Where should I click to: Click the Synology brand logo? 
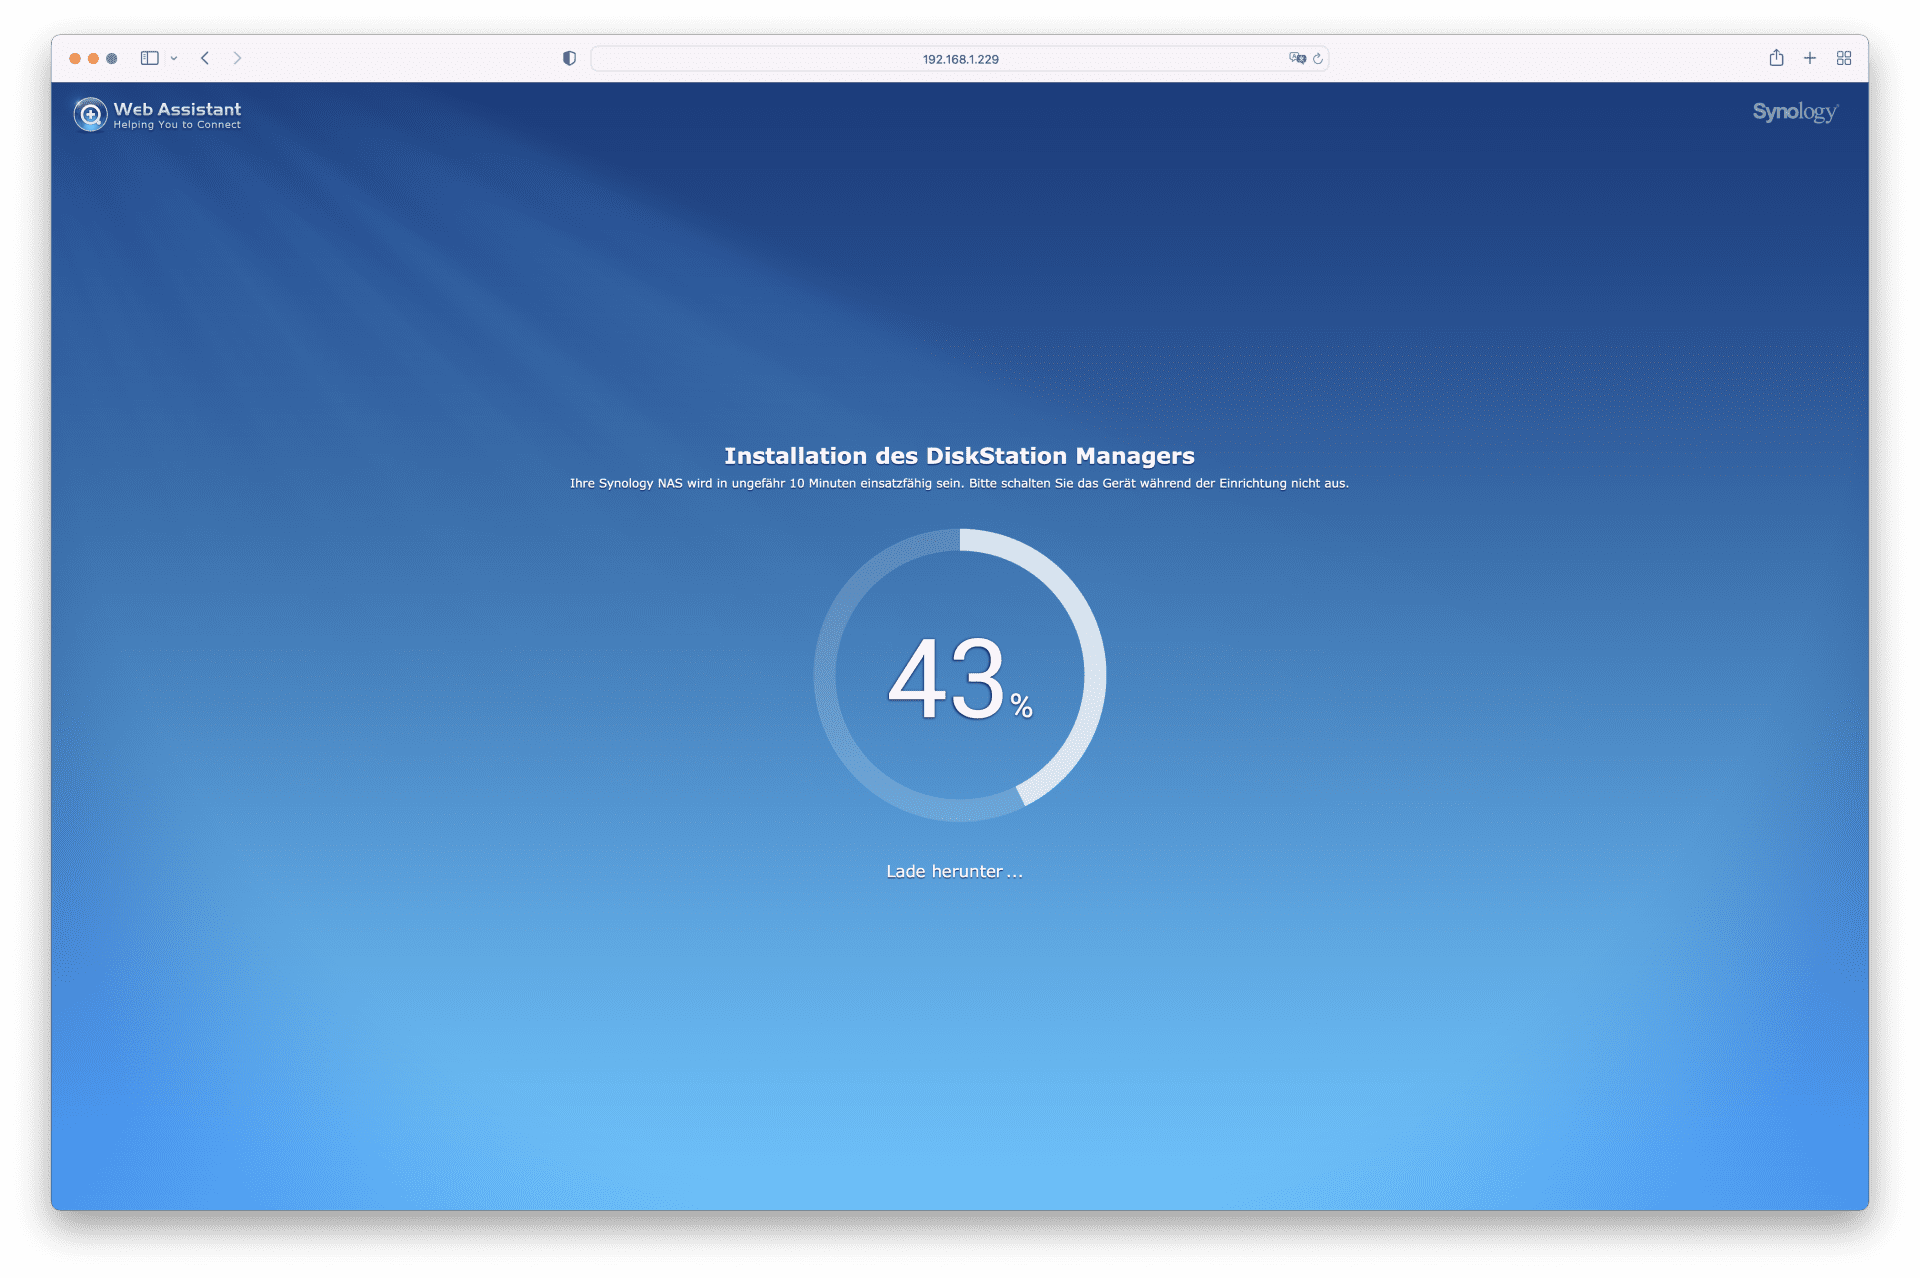1795,112
